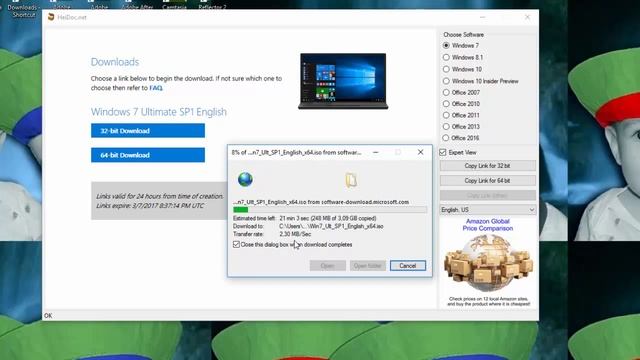Select the Windows 10 radio button
Screen dimensions: 640x360
click(446, 69)
